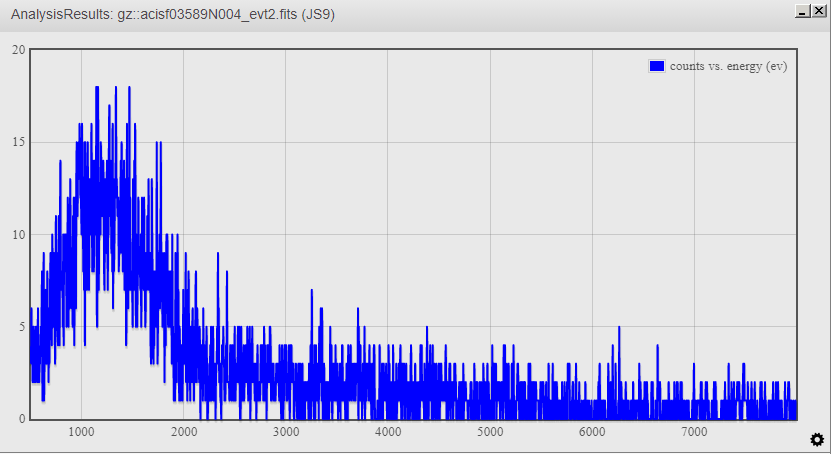
Task: Click the y-axis label 0
Action: pos(22,419)
